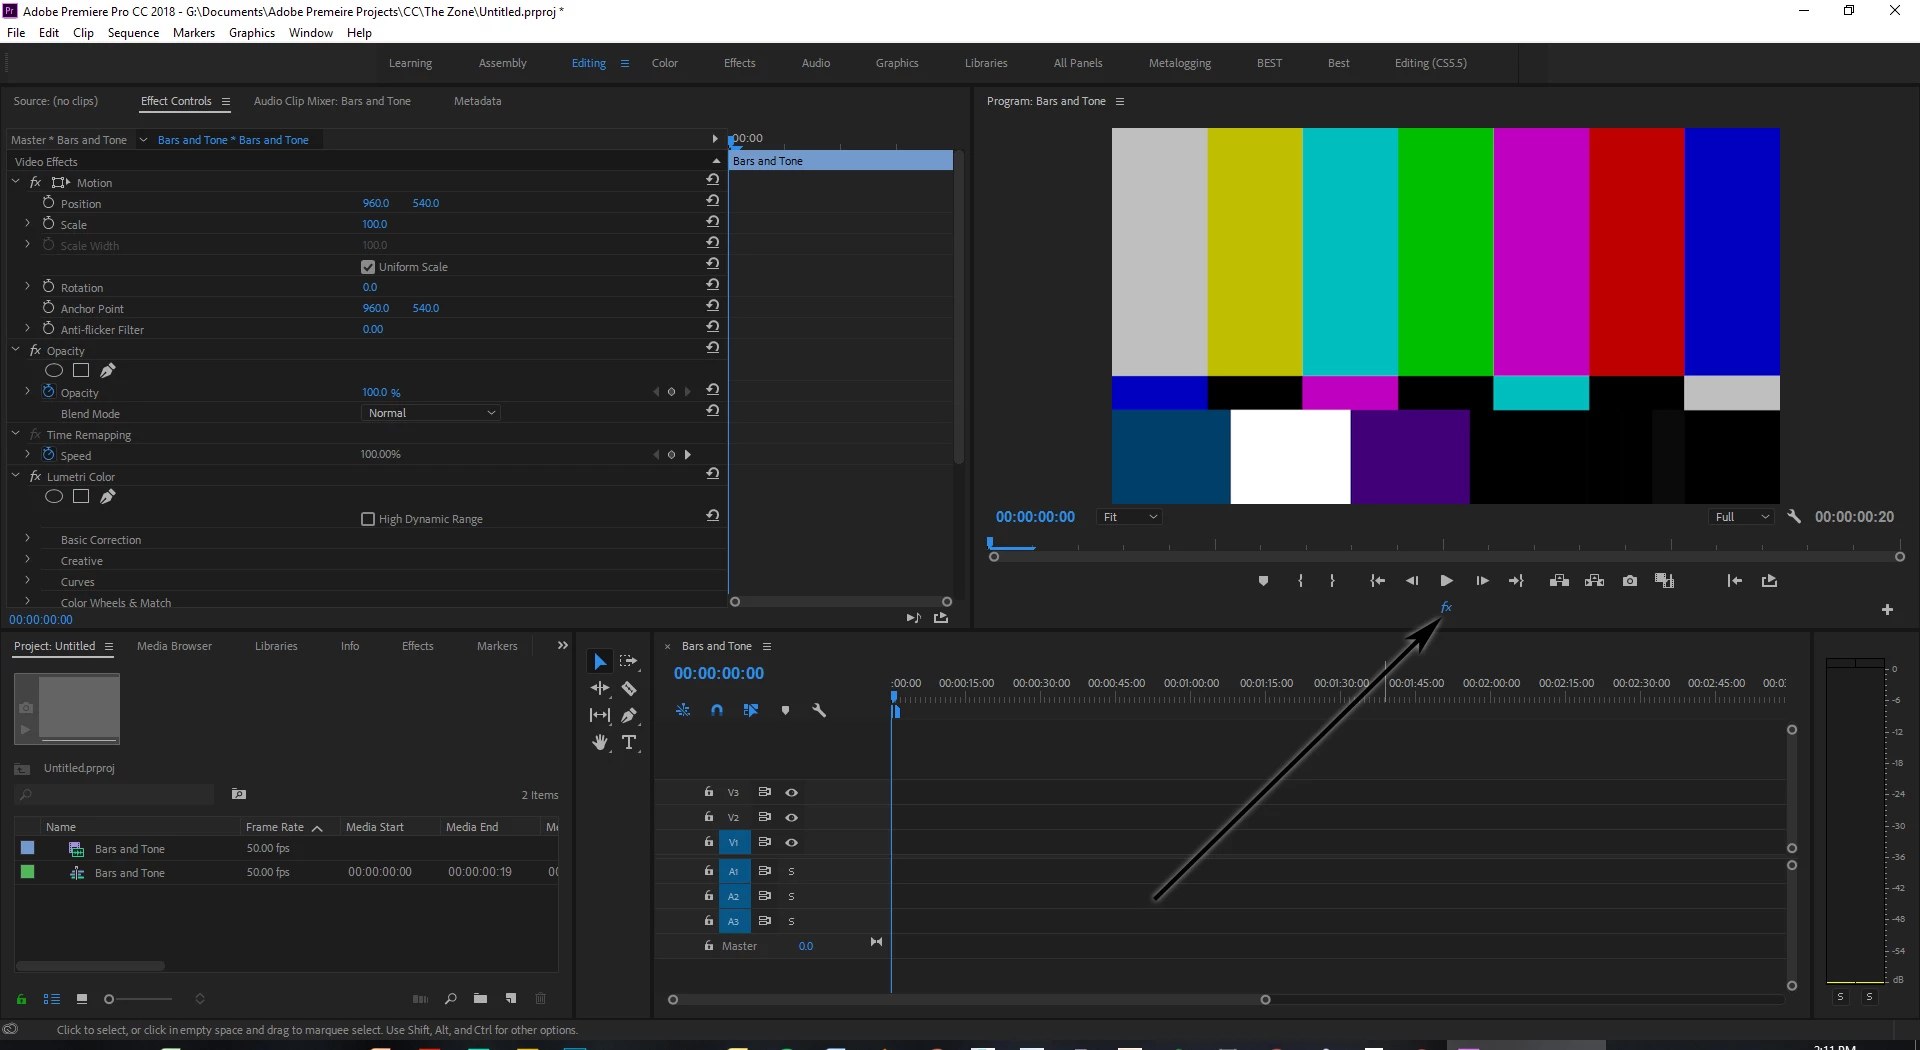Screen dimensions: 1920x1050
Task: Toggle nest sequences insert mode in timeline
Action: (x=683, y=710)
